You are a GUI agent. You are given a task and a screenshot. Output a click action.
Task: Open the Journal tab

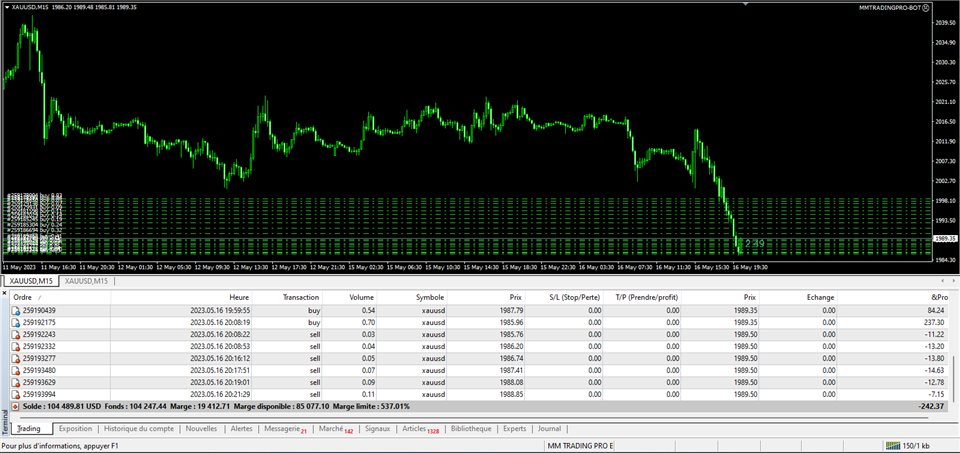549,429
